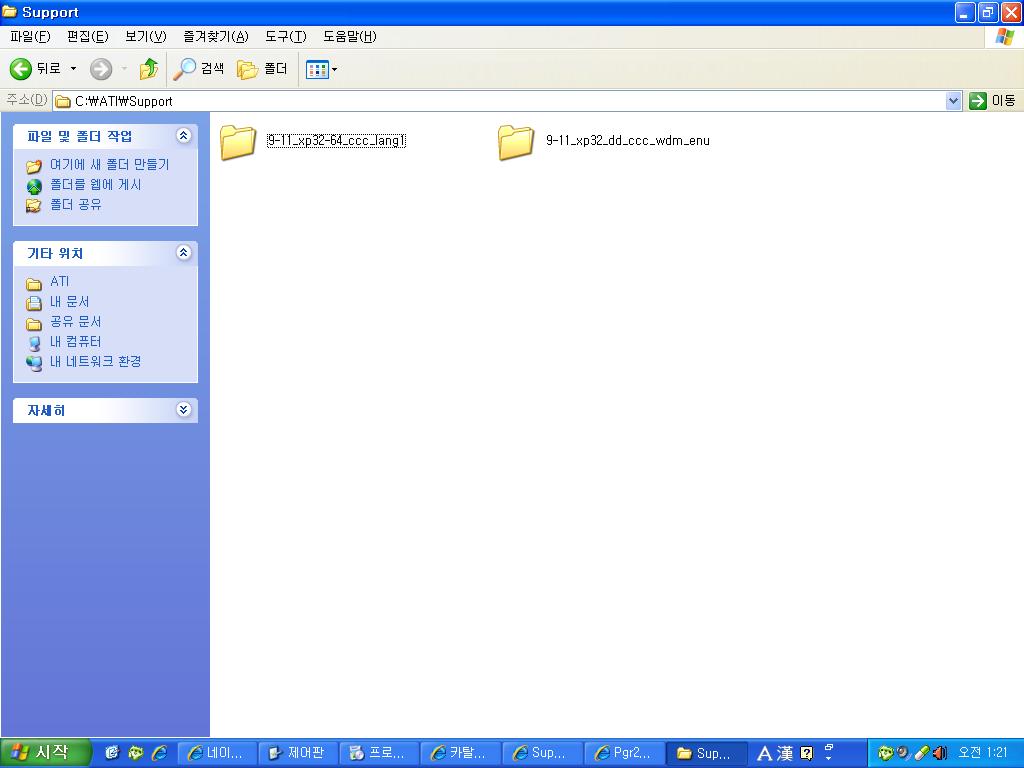Open the 카탈... taskbar window

[x=460, y=753]
